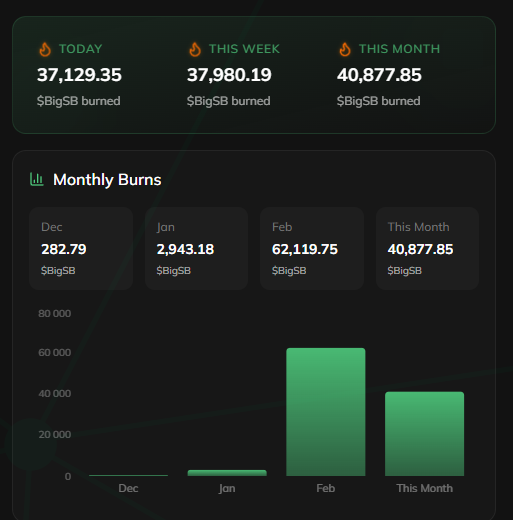
Task: Click $BigSB unit under 62,119.75
Action: coord(289,270)
